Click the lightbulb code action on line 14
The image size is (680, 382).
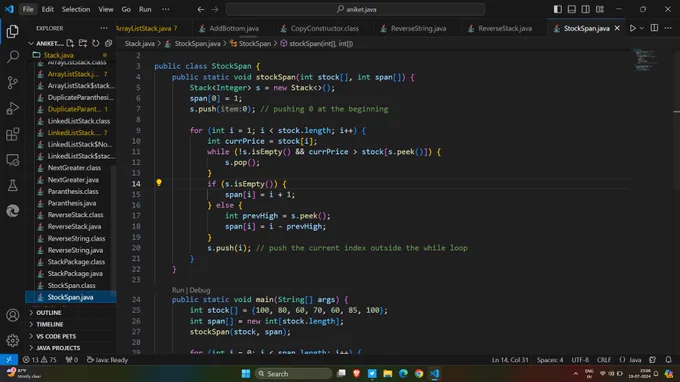coord(159,183)
